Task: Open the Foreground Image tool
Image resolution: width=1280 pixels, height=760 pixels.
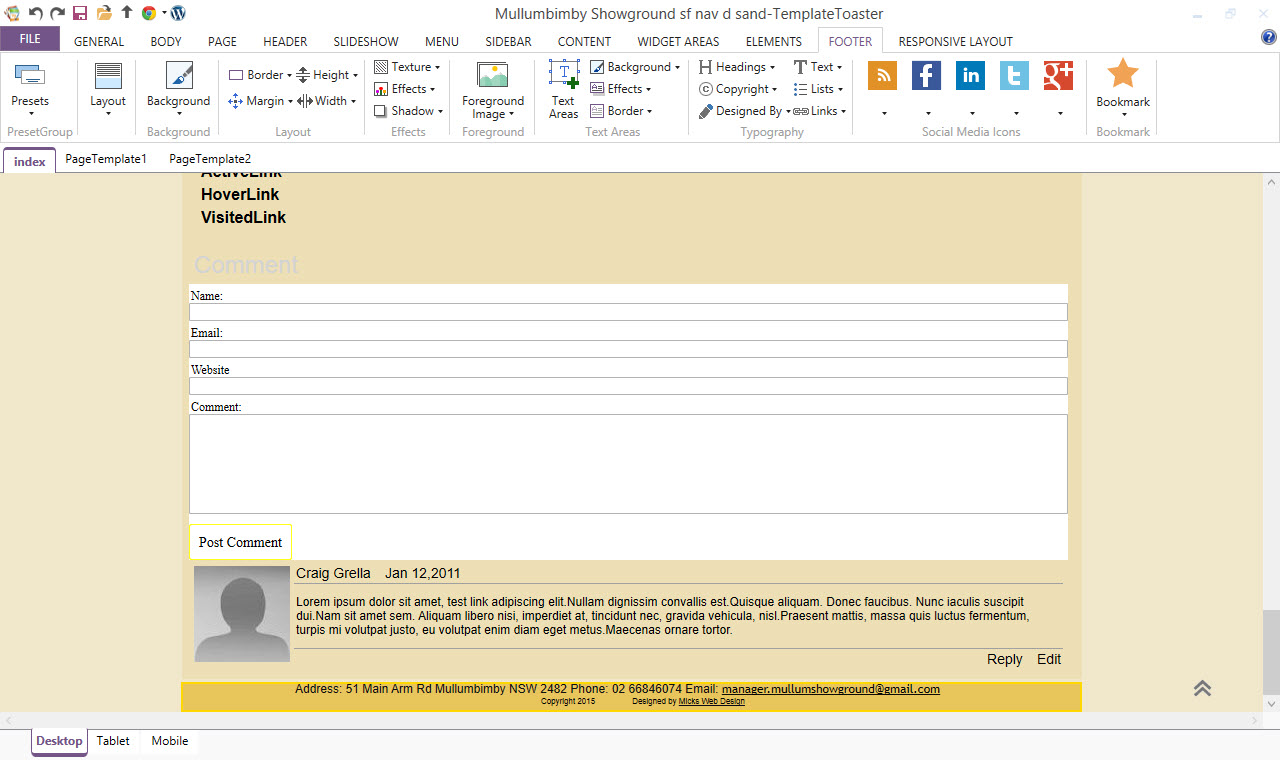Action: [x=492, y=90]
